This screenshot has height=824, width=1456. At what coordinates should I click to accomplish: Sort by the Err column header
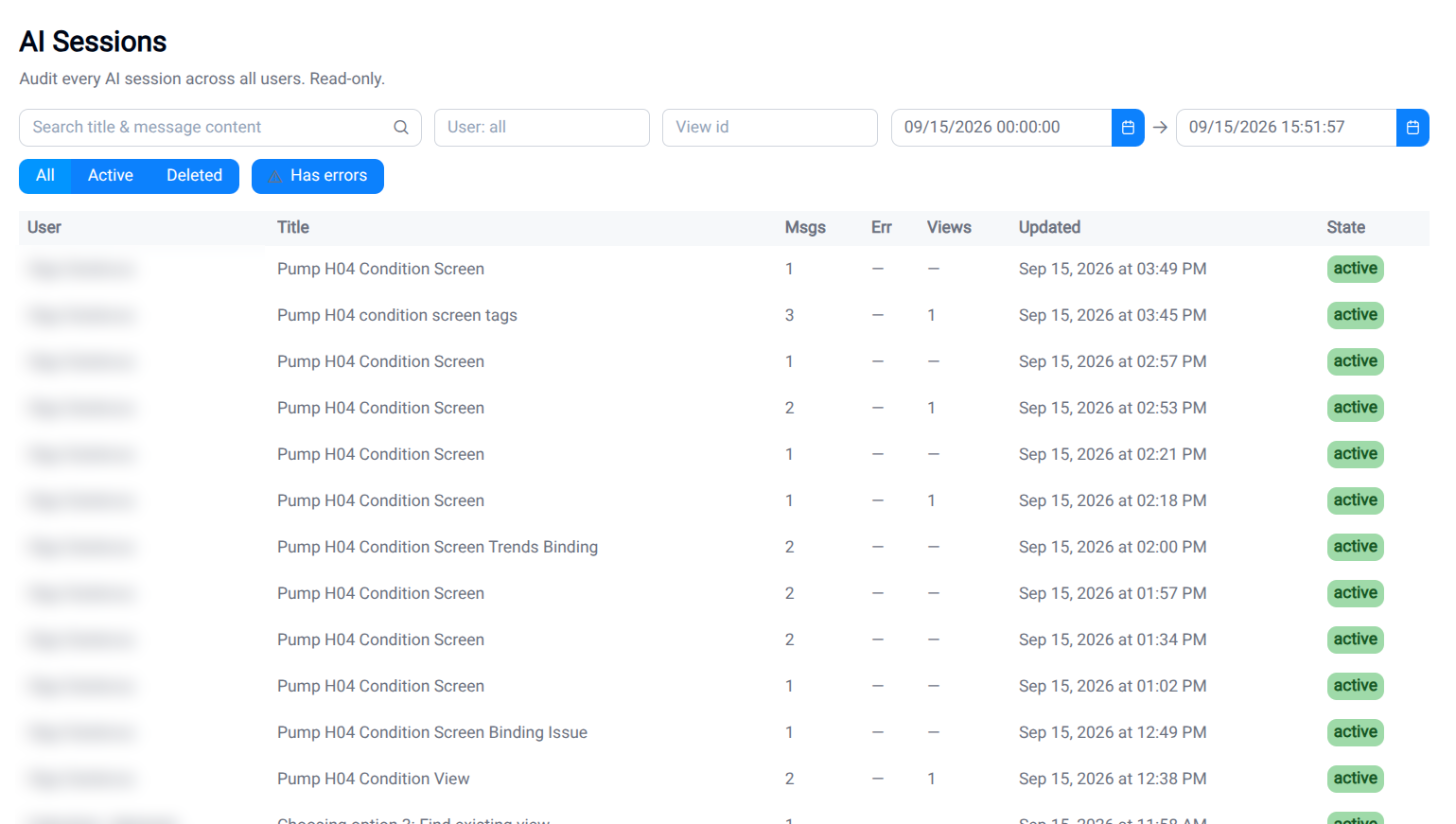pyautogui.click(x=881, y=227)
